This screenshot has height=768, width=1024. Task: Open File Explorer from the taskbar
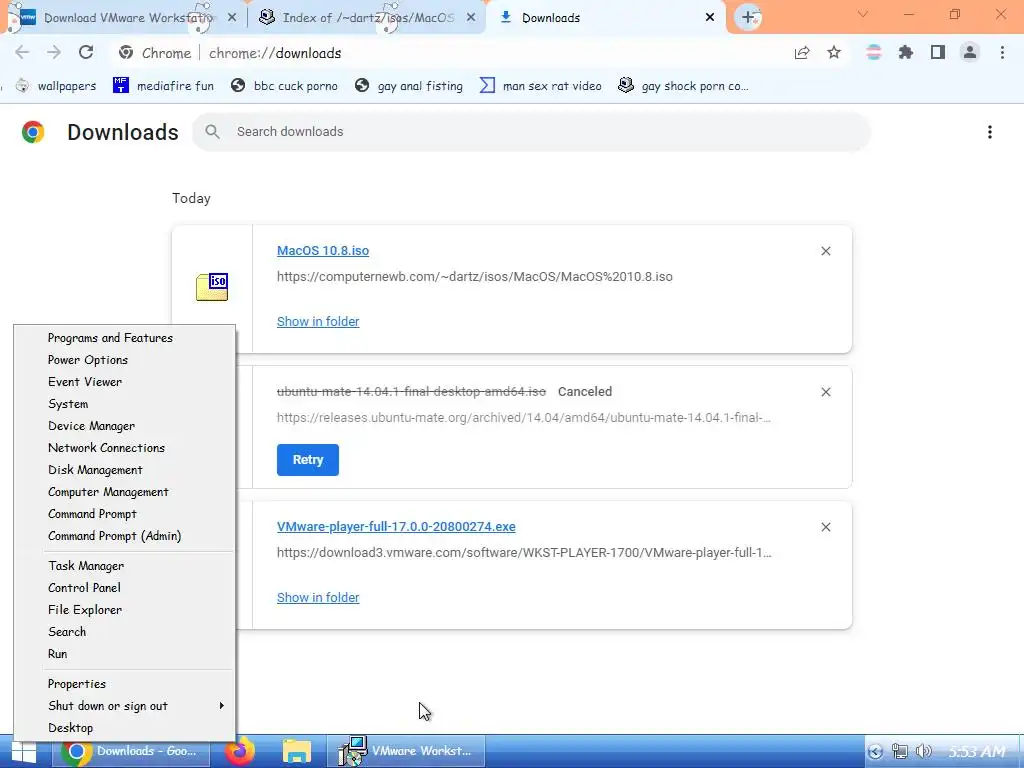tap(296, 751)
